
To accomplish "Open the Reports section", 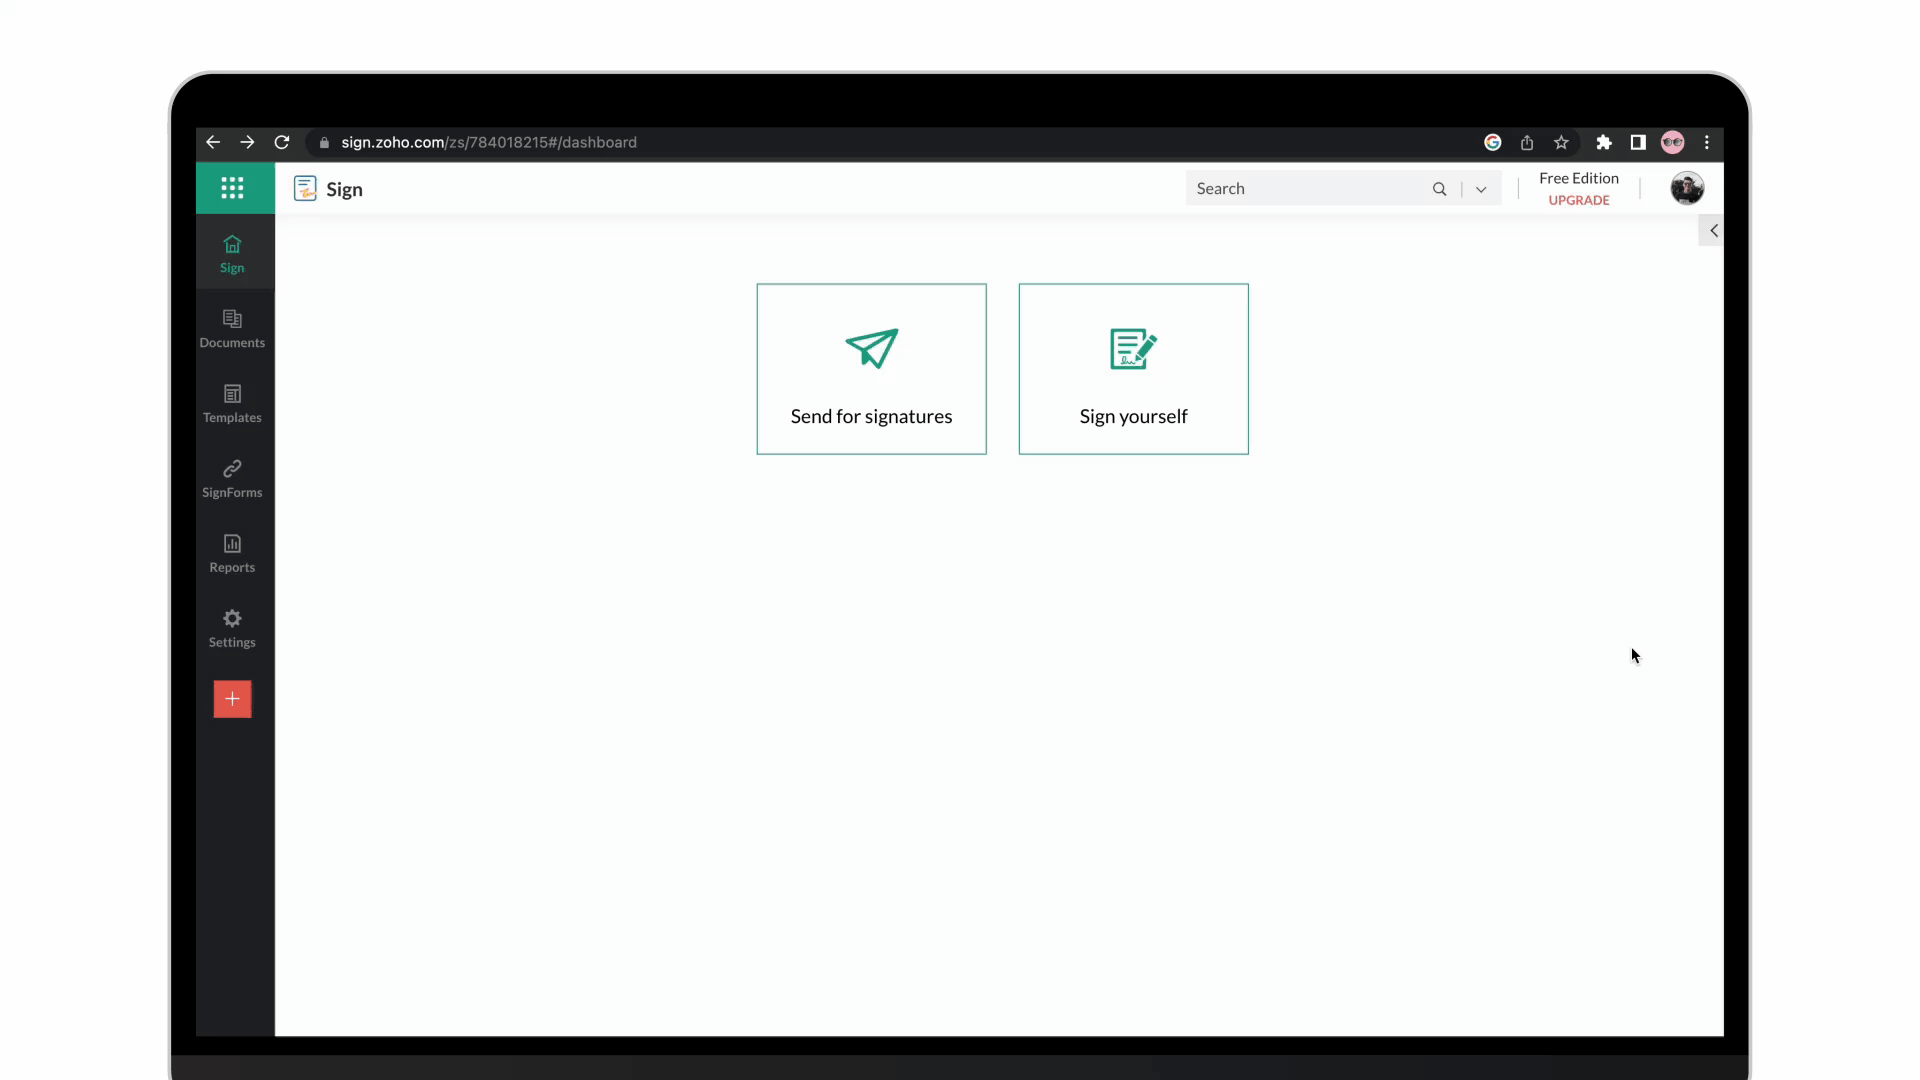I will tap(232, 554).
